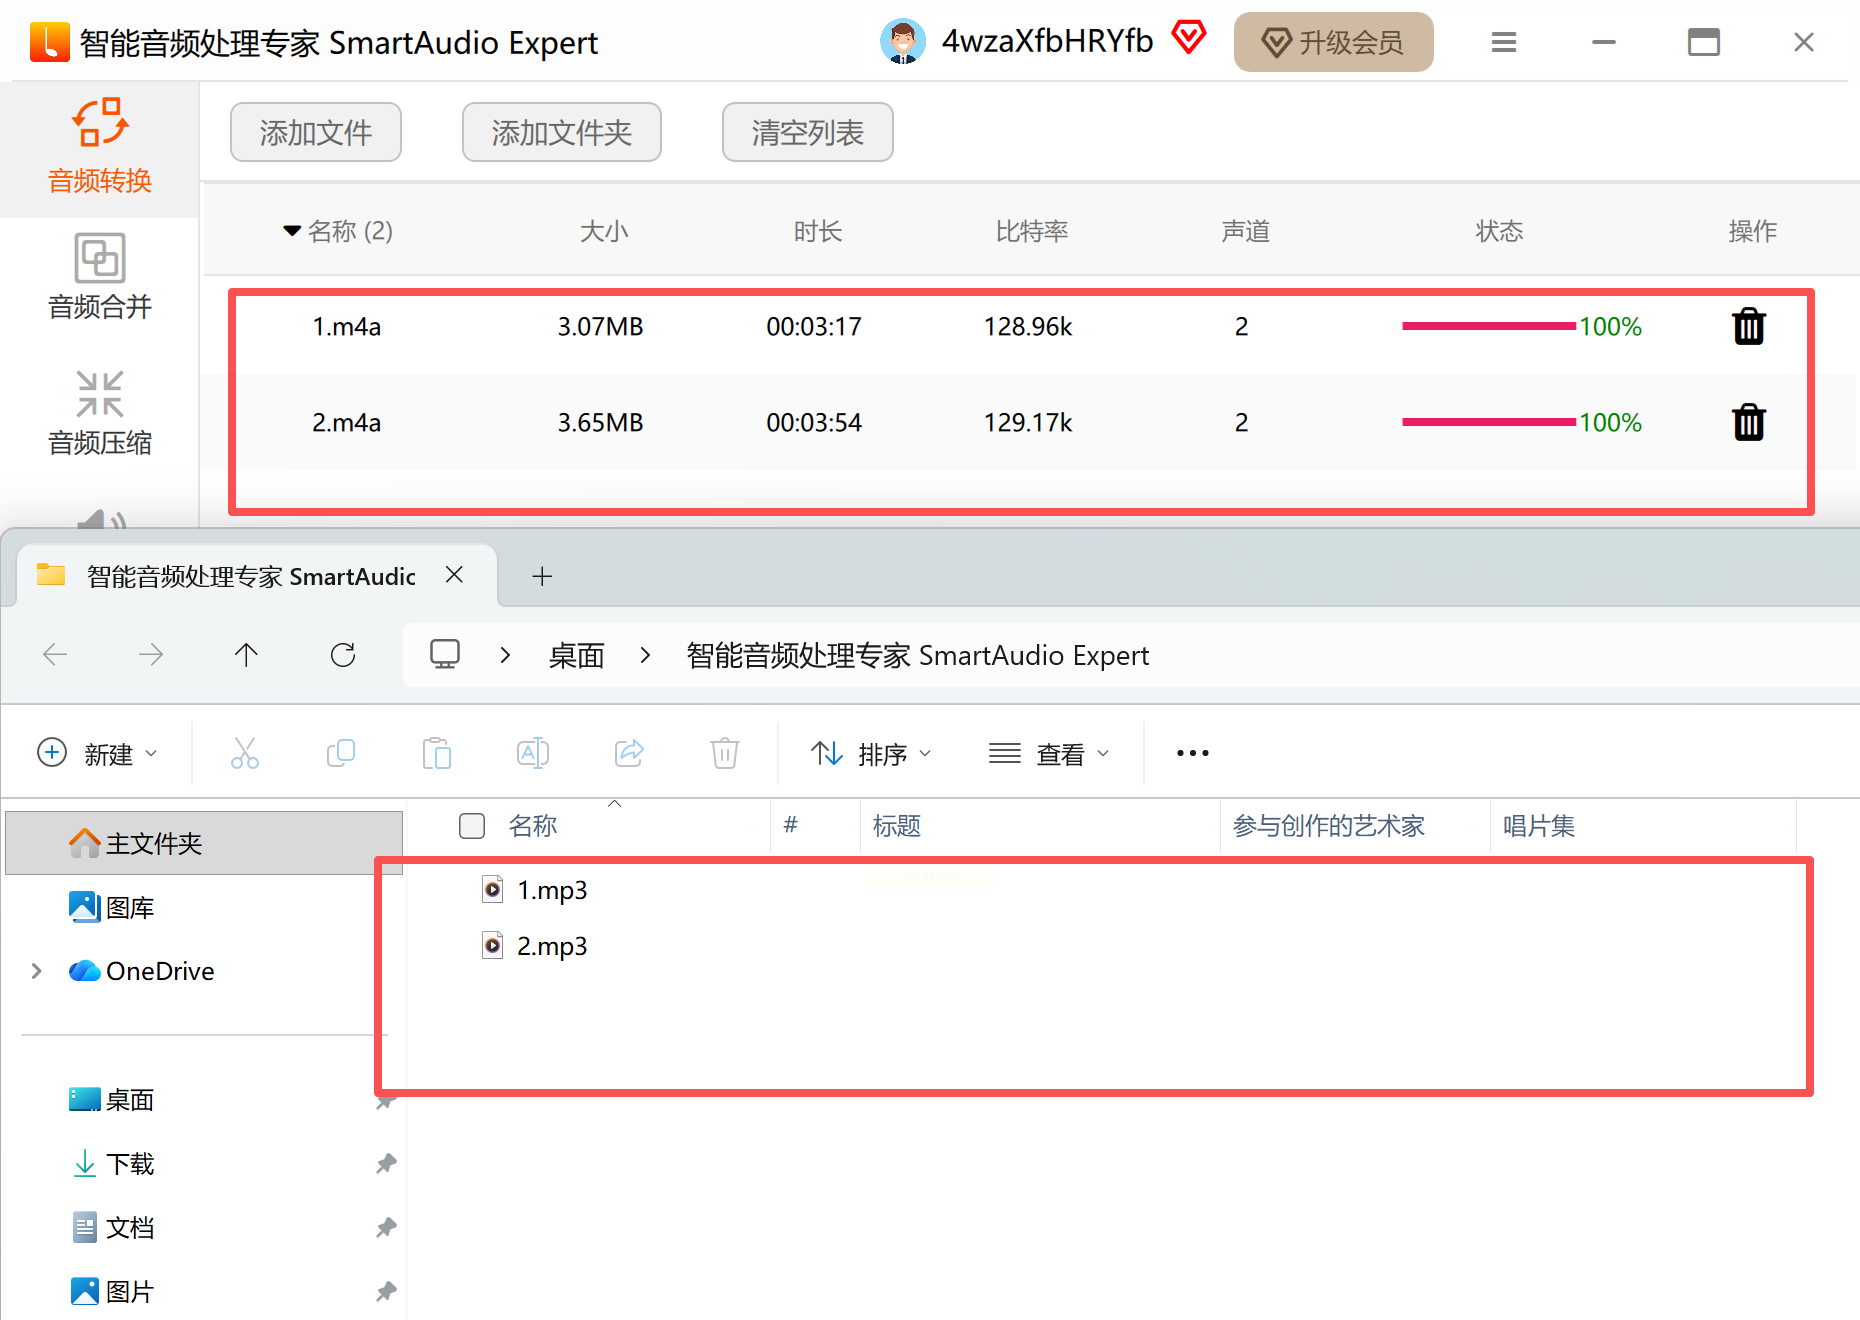Screen dimensions: 1860x1320
Task: Delete 1.m4a using its trash icon
Action: tap(1748, 327)
